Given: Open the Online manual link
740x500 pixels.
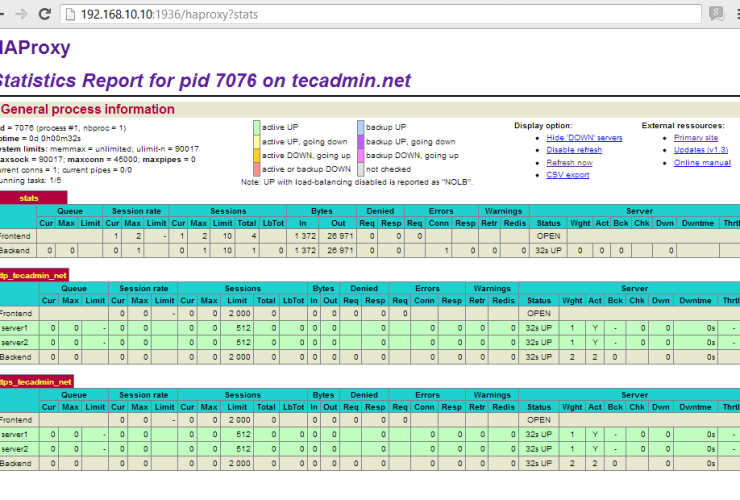Looking at the screenshot, I should coord(702,162).
